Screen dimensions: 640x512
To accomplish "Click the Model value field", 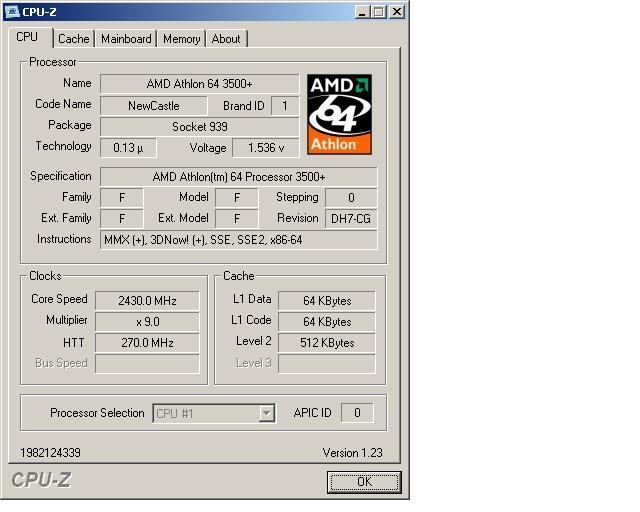I will click(237, 198).
